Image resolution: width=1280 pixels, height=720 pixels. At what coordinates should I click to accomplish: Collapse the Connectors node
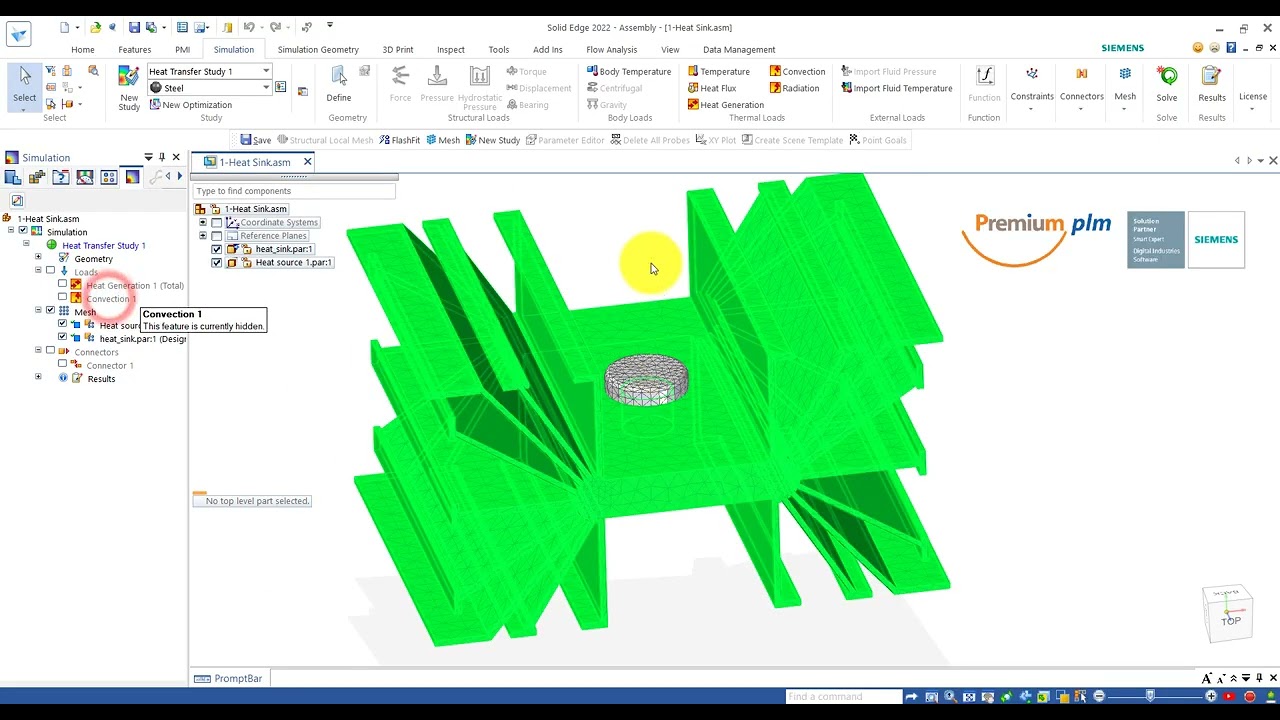click(38, 350)
